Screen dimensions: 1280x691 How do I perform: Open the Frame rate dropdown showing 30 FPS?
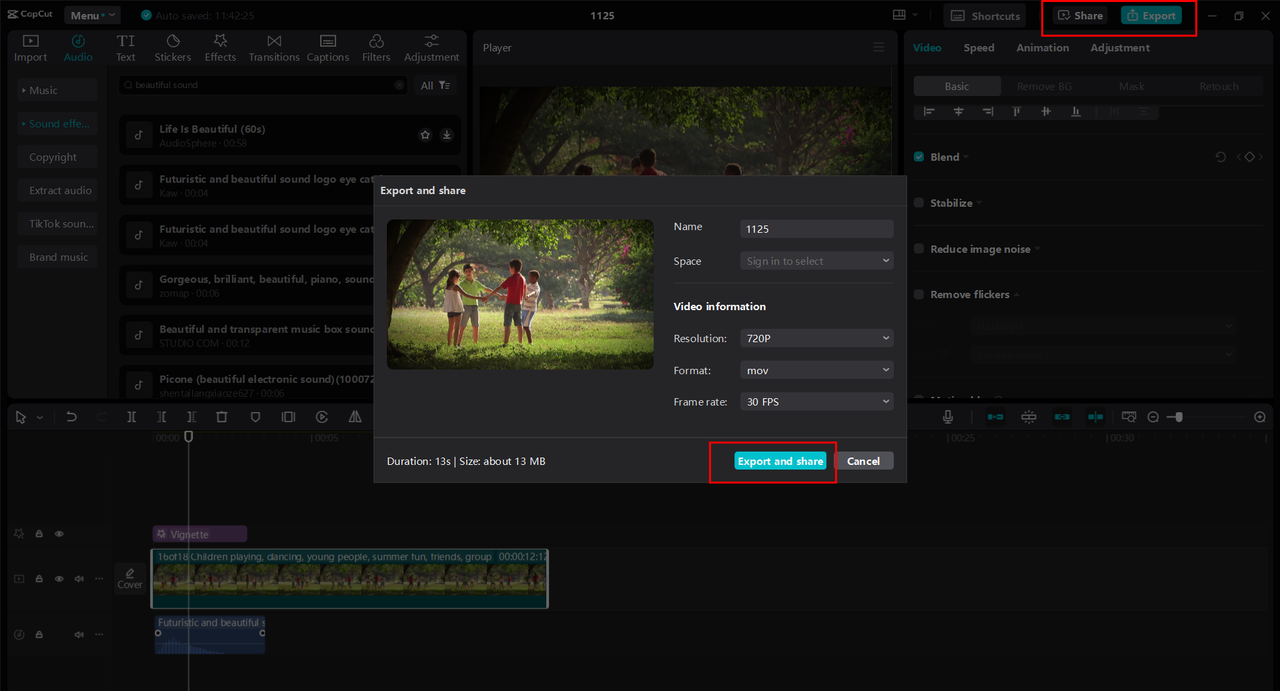[x=816, y=402]
